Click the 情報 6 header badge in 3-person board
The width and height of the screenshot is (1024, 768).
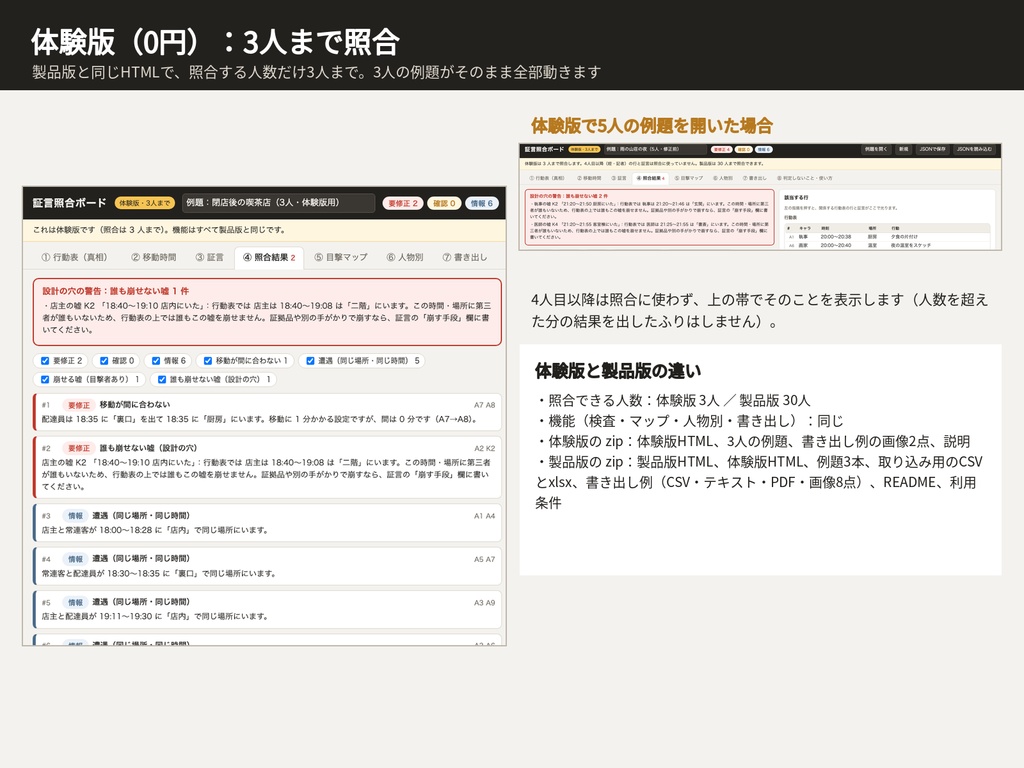pyautogui.click(x=482, y=203)
